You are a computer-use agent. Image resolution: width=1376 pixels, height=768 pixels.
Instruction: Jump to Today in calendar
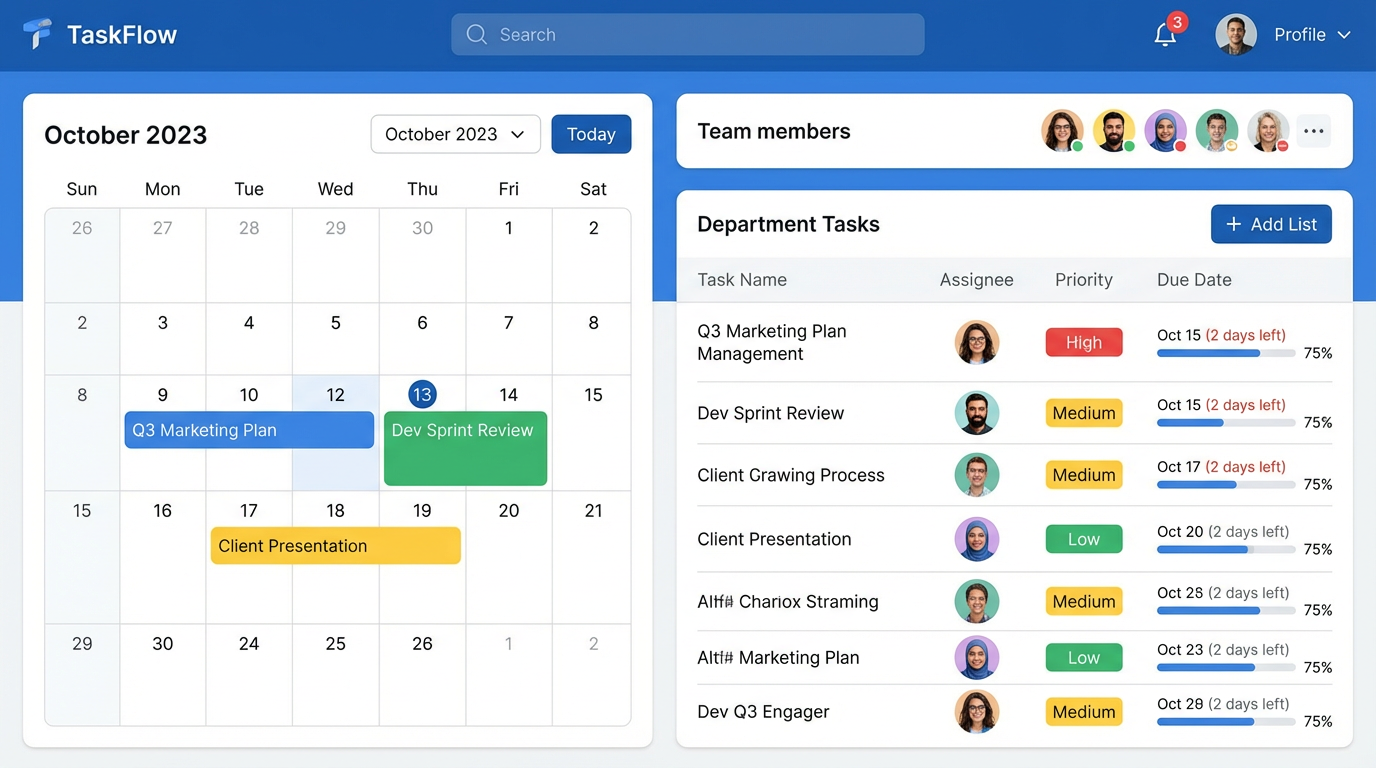tap(591, 134)
